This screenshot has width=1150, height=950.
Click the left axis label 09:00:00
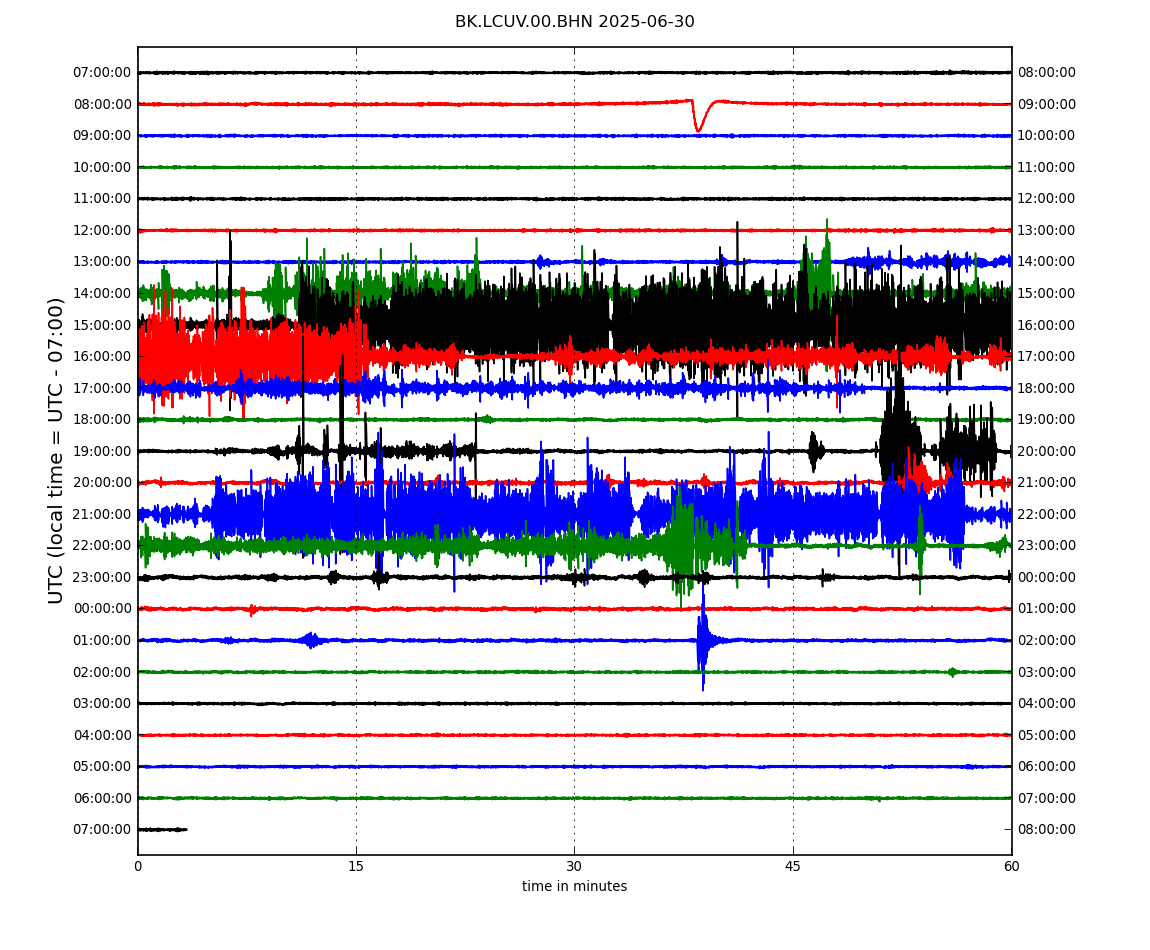click(102, 136)
